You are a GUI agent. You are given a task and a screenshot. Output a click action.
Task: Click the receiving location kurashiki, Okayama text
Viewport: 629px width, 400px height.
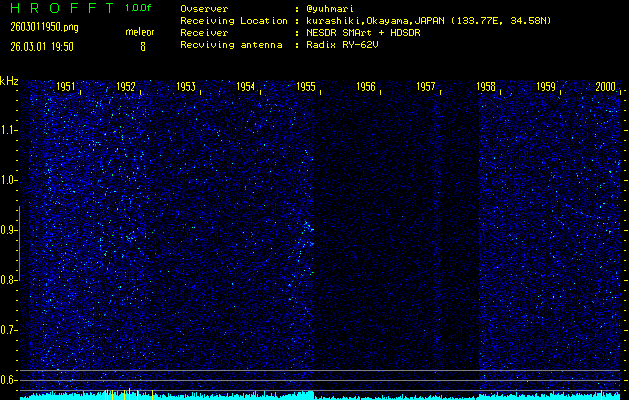click(x=429, y=21)
